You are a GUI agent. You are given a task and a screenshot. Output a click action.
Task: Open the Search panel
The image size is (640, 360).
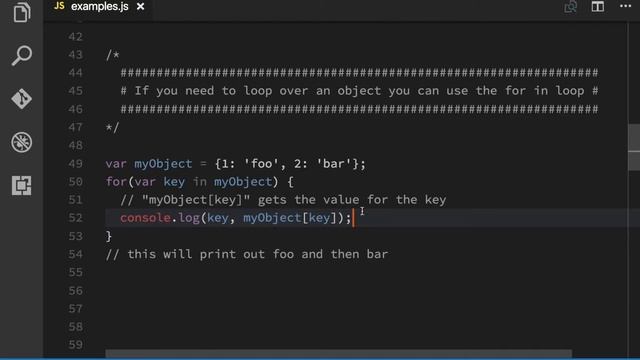point(22,56)
